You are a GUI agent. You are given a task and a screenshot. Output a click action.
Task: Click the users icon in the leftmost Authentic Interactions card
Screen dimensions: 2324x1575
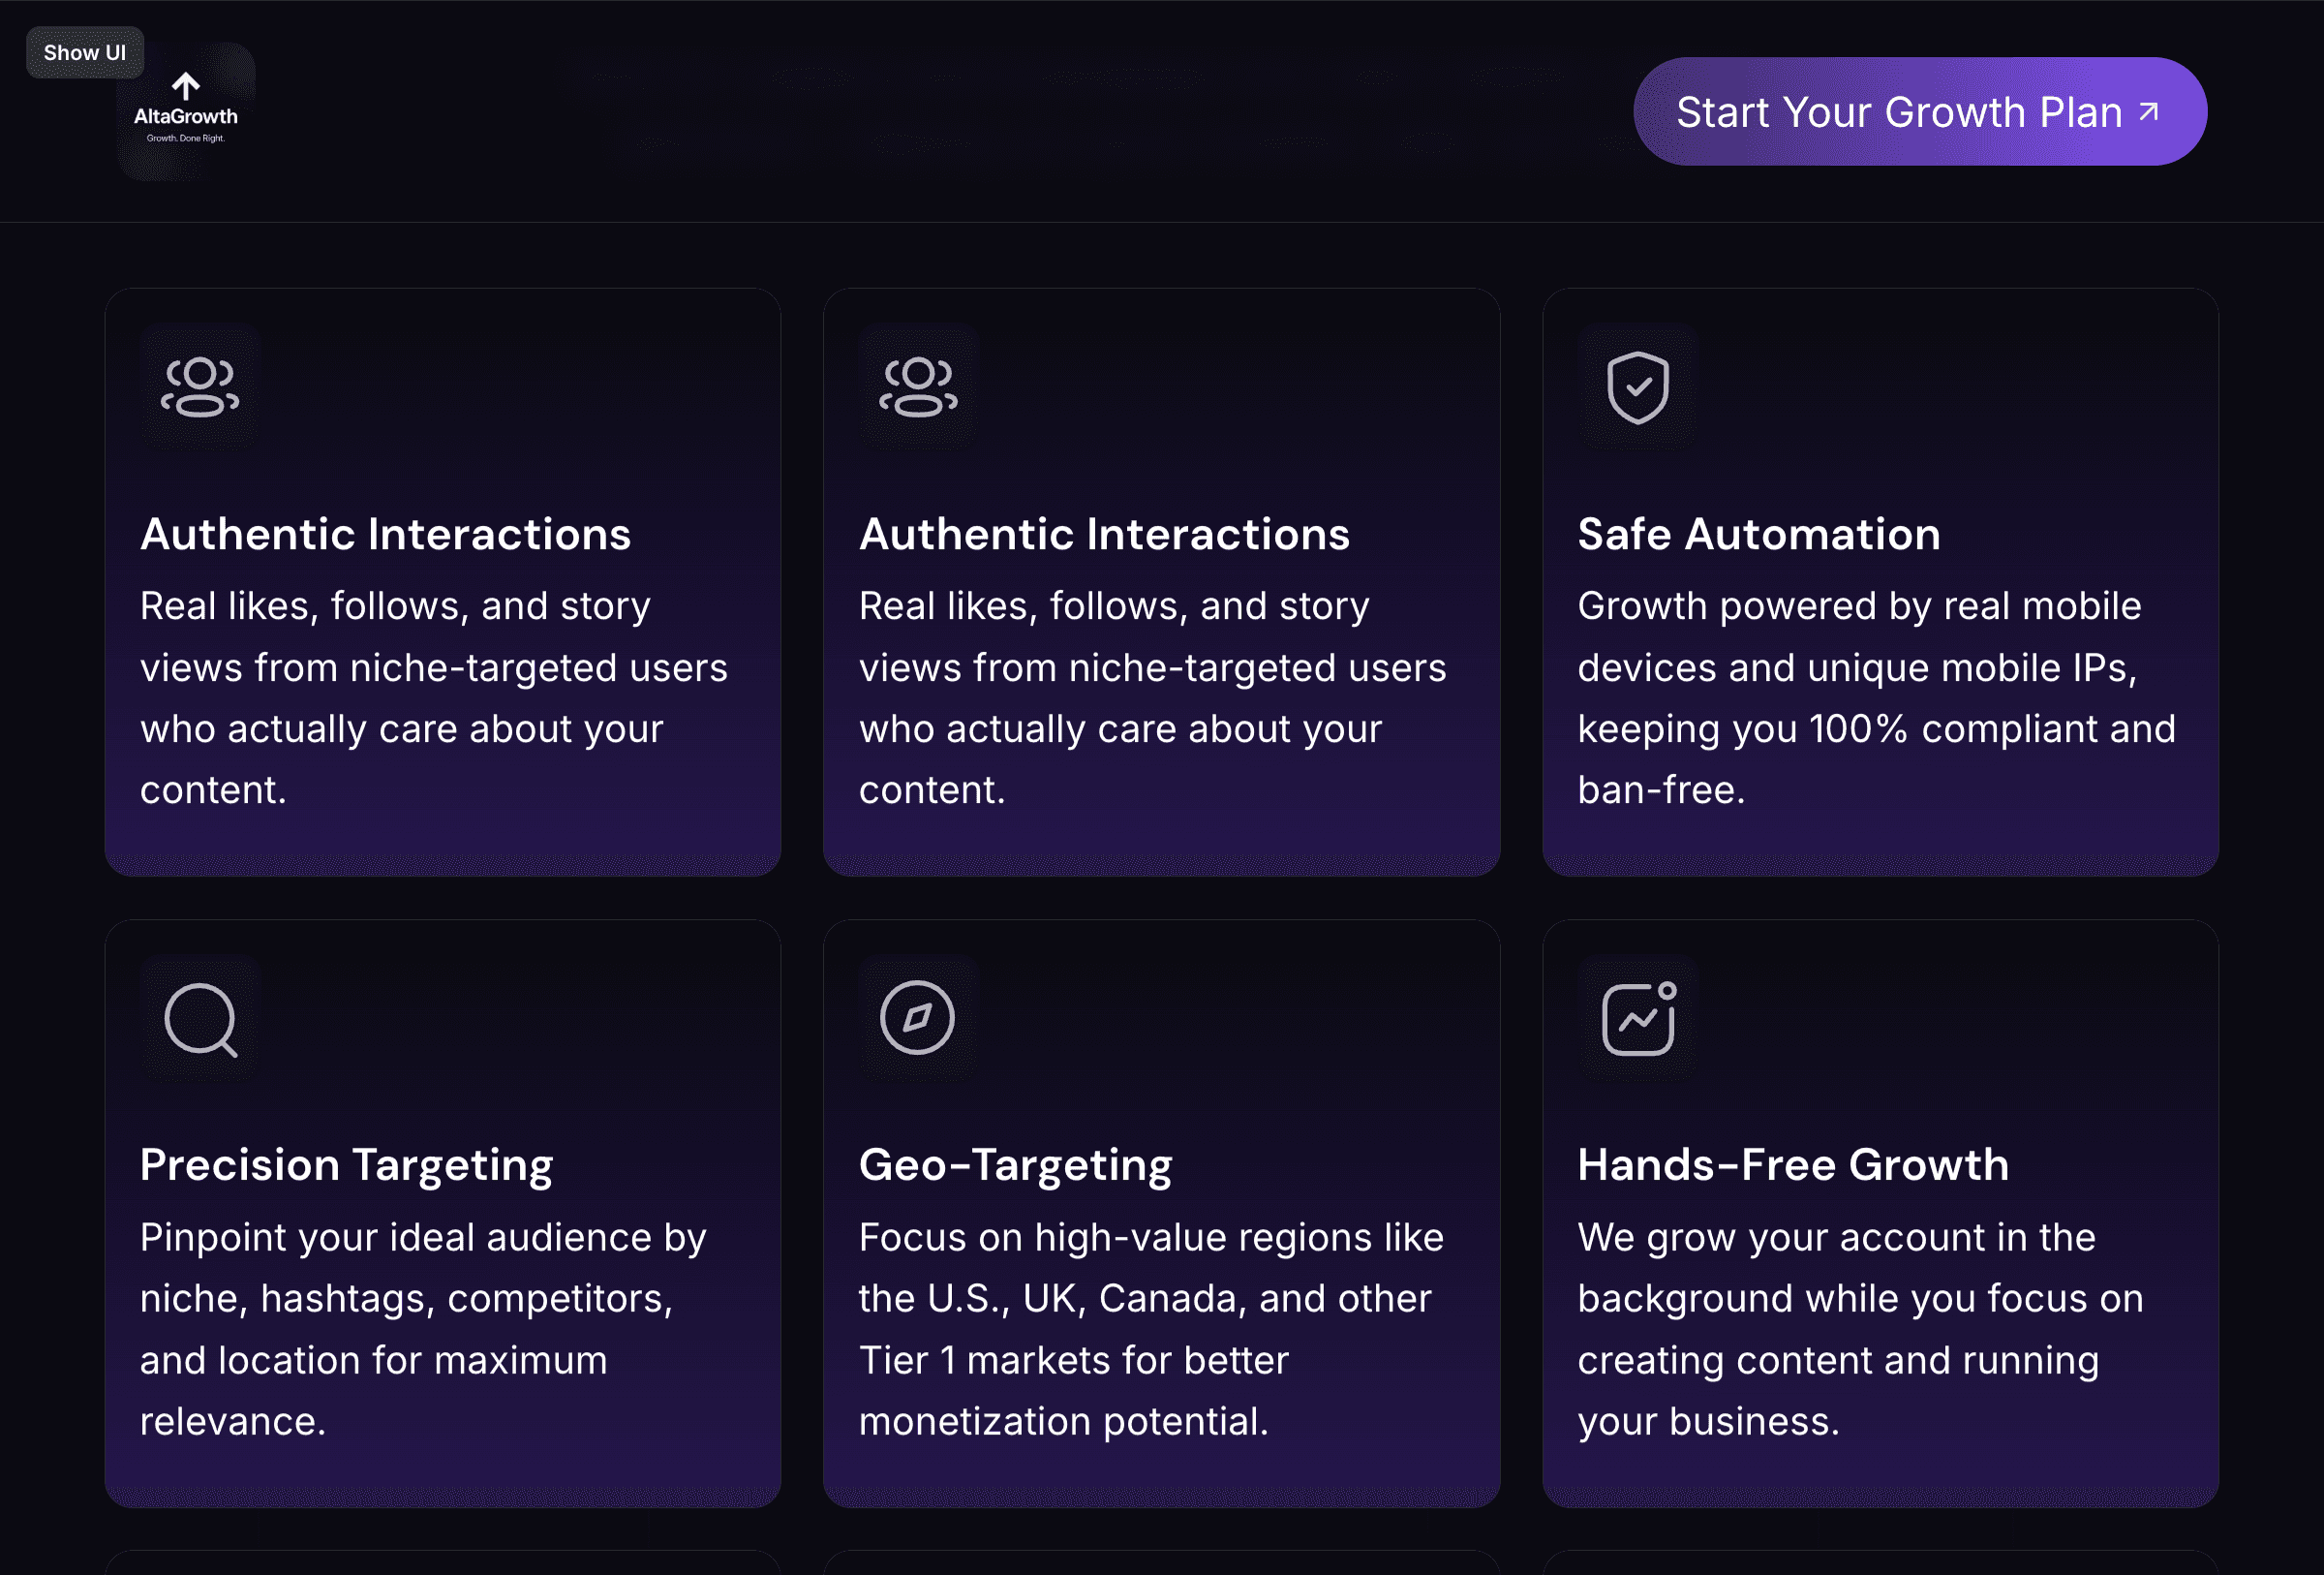tap(200, 387)
